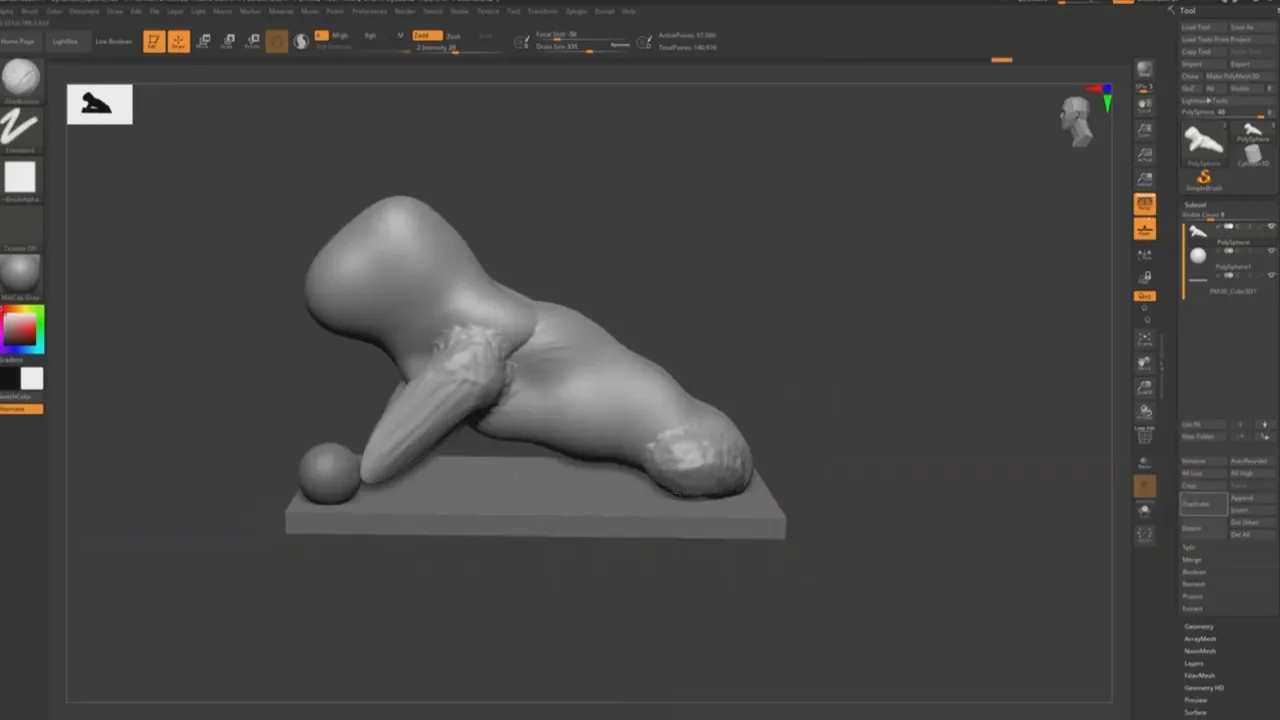Toggle visibility of PolySphere subtool

point(1272,227)
